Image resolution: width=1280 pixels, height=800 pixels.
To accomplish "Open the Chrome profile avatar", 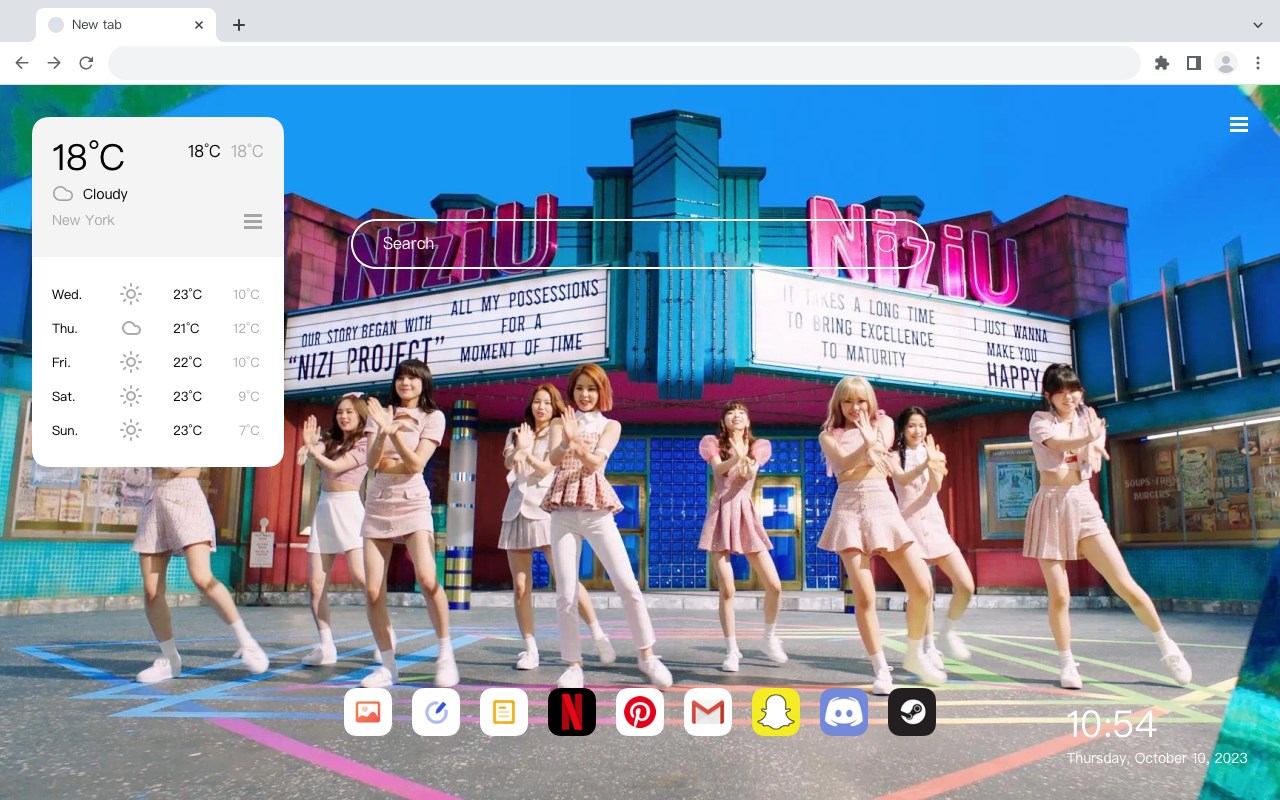I will coord(1226,63).
